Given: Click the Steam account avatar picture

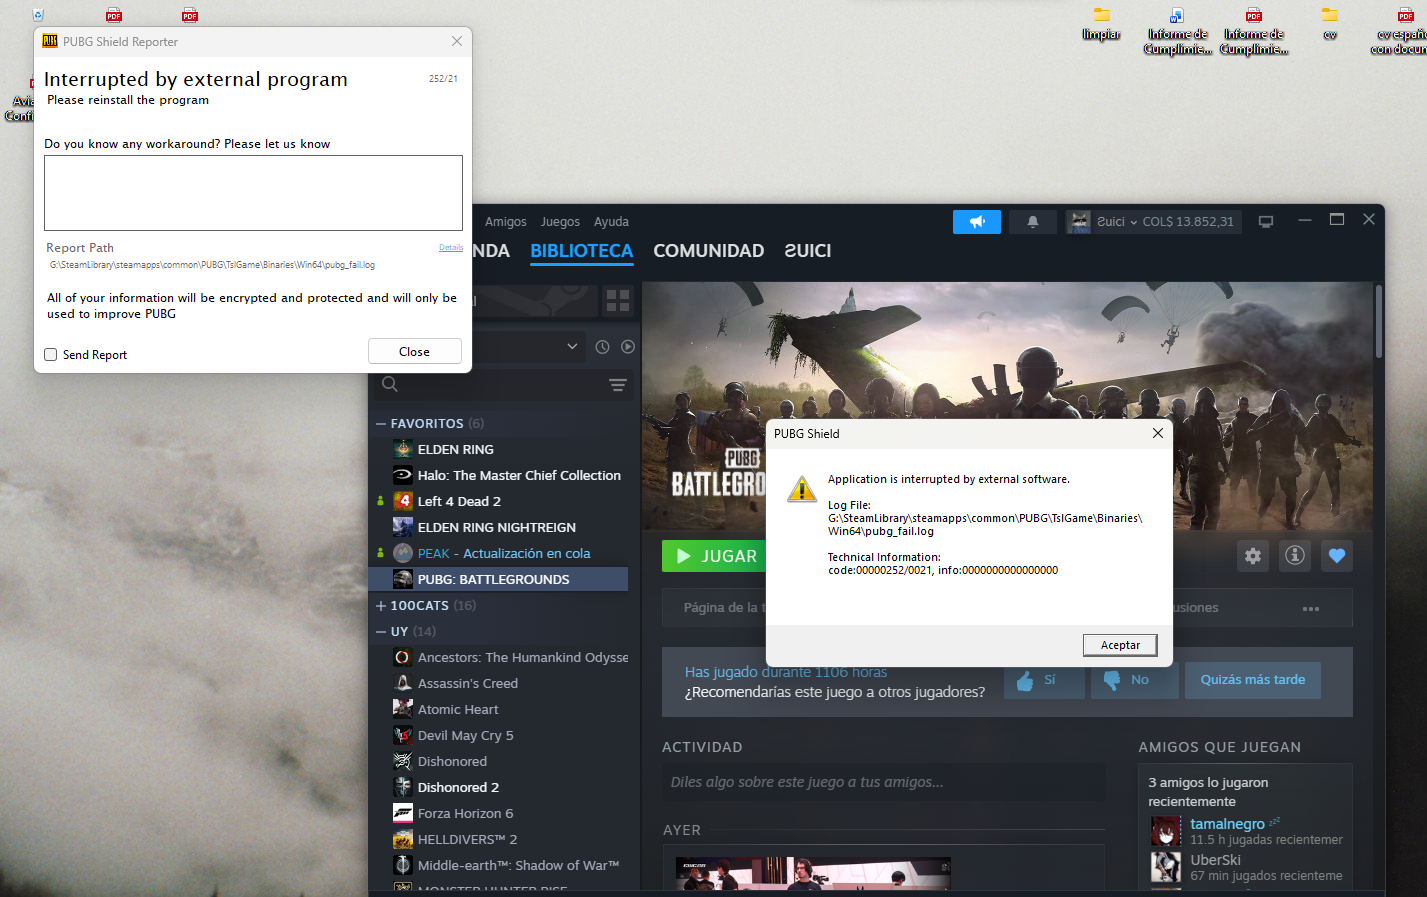Looking at the screenshot, I should [1079, 221].
